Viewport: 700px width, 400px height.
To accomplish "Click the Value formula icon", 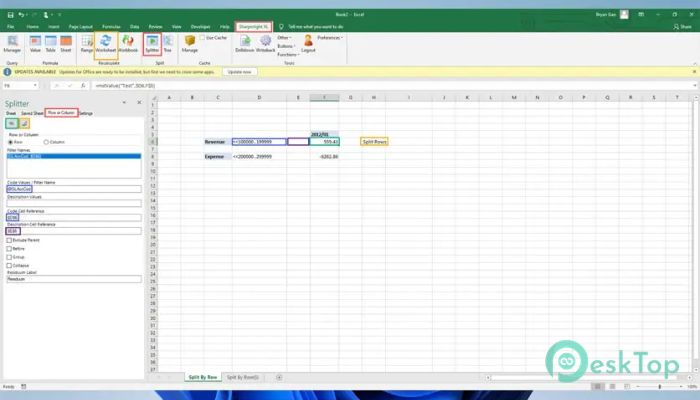I will 35,44.
